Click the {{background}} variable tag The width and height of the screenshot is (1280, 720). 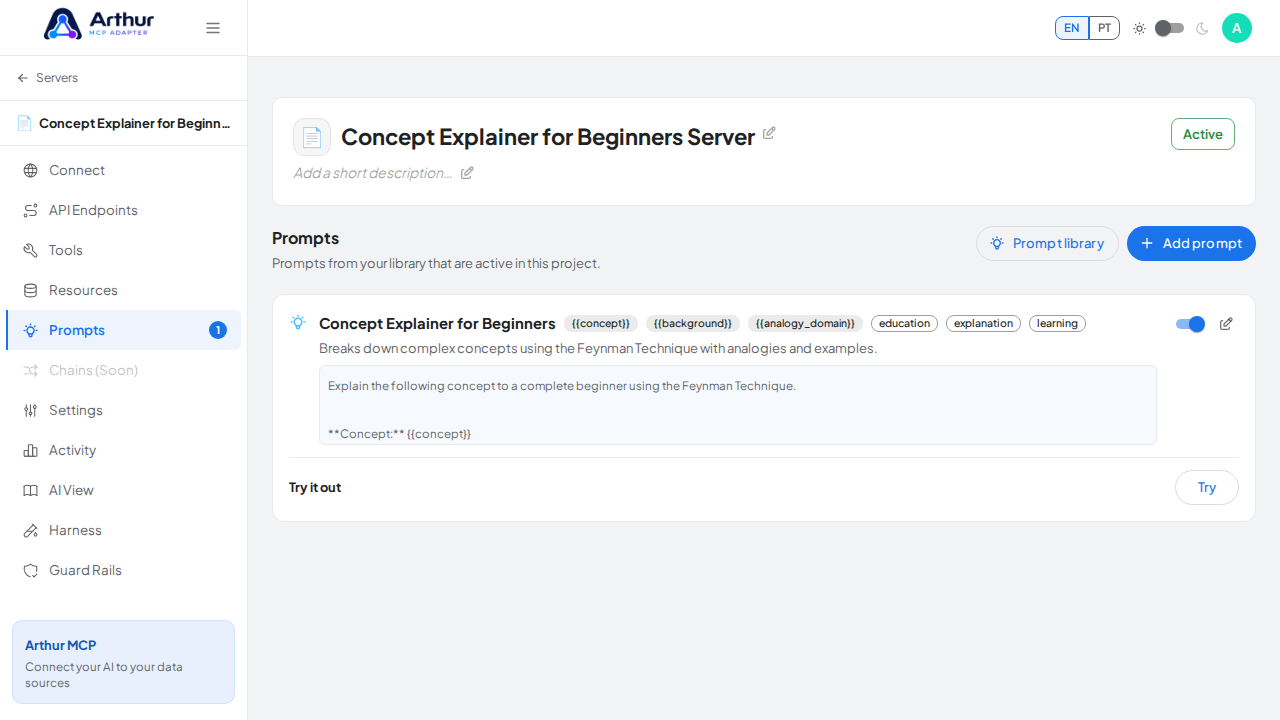693,323
